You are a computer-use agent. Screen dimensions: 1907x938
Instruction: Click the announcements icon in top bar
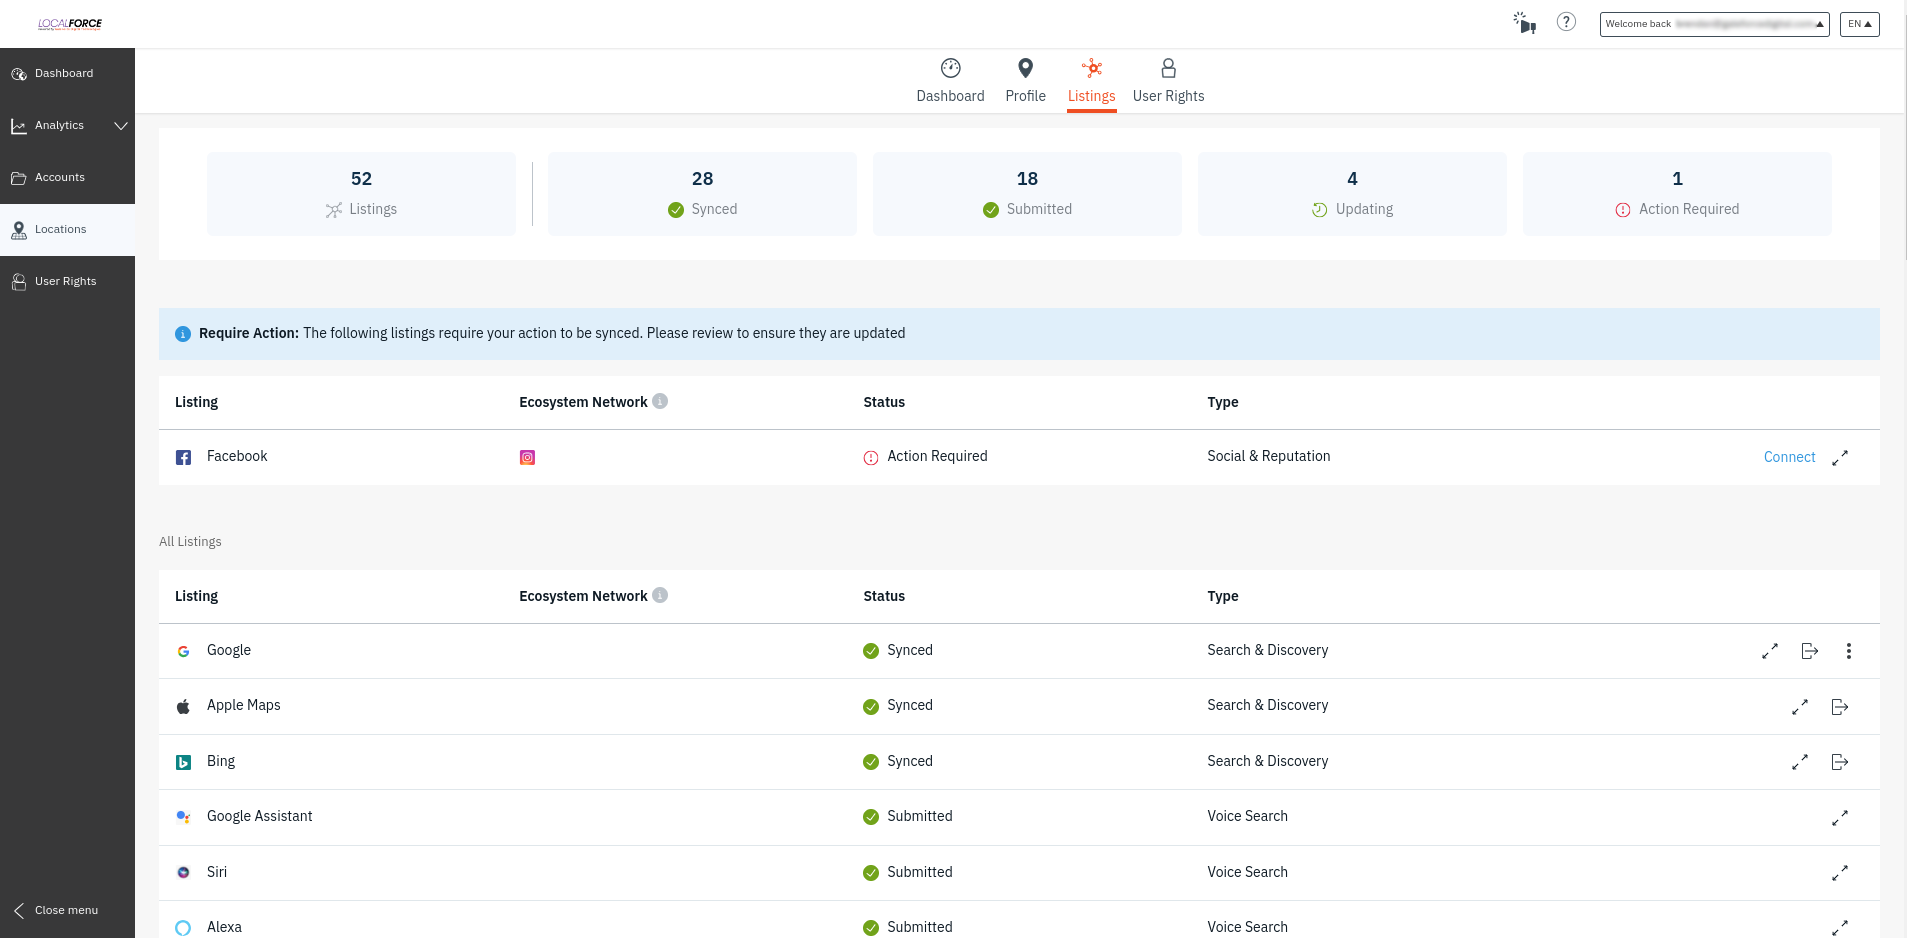[x=1524, y=23]
